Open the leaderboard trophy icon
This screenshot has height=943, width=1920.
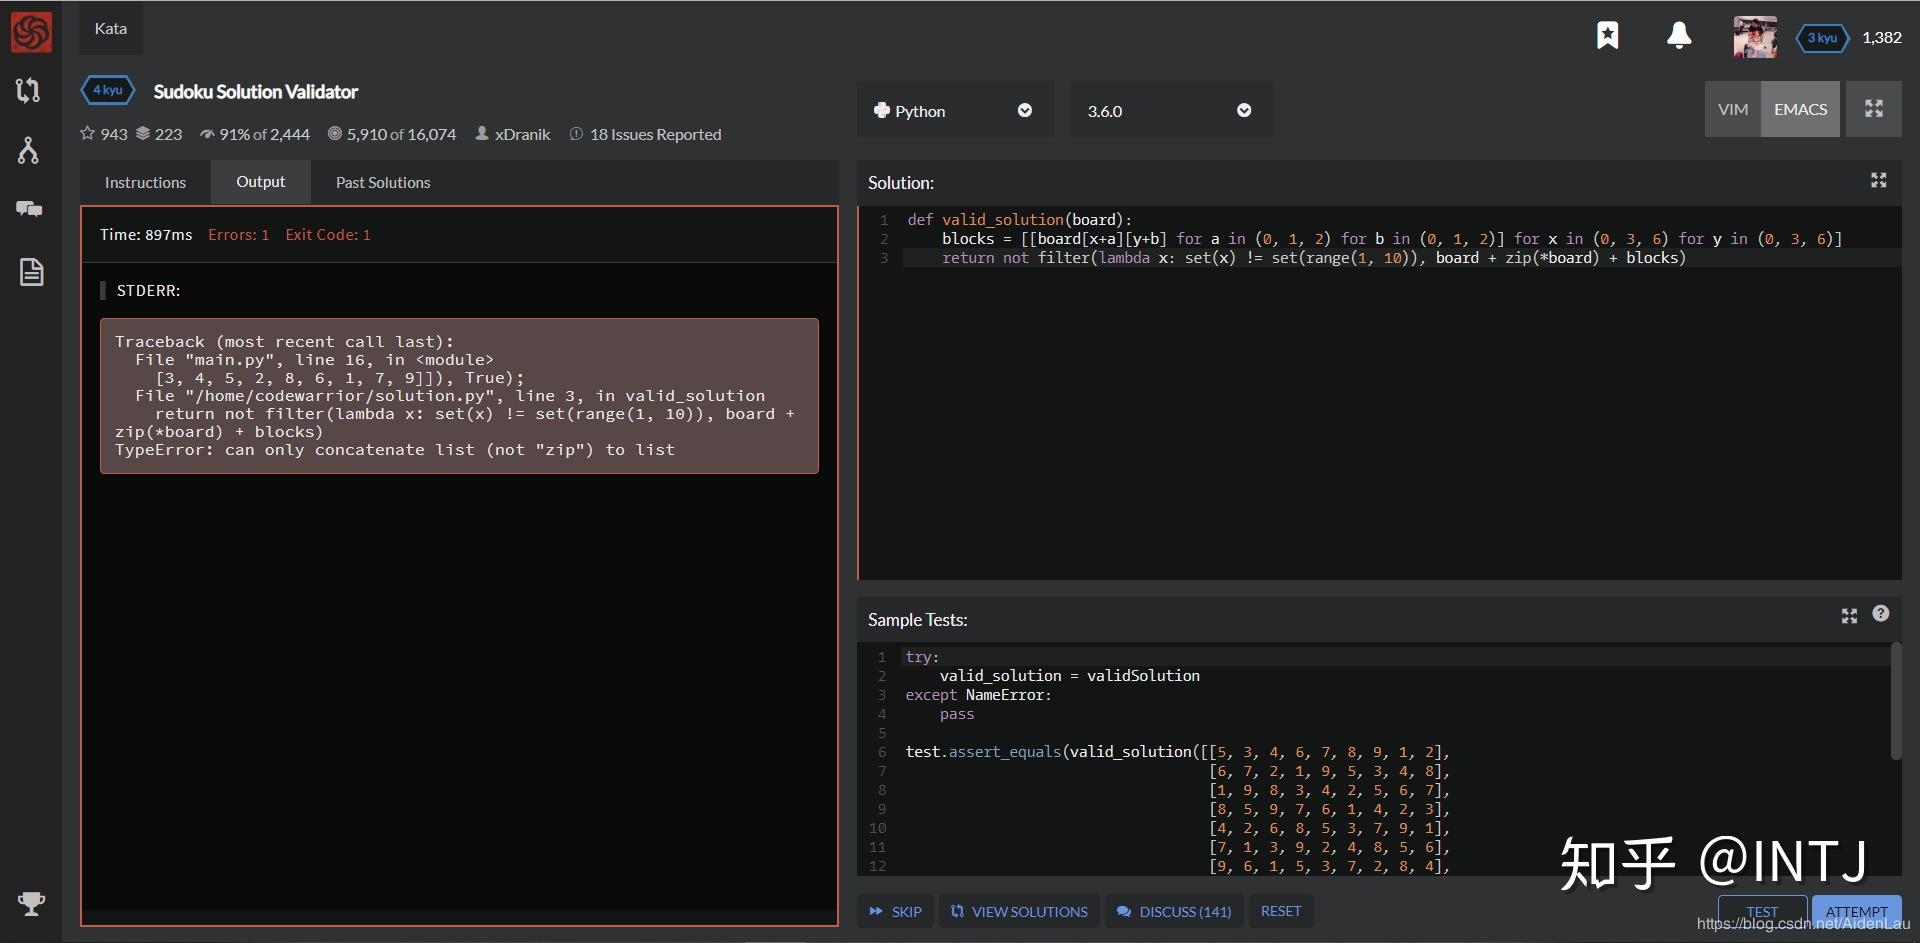coord(30,904)
